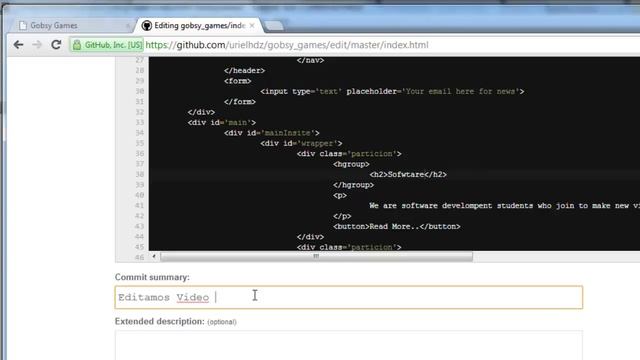Click the <div id='main'> code line
The image size is (640, 360).
click(x=222, y=122)
